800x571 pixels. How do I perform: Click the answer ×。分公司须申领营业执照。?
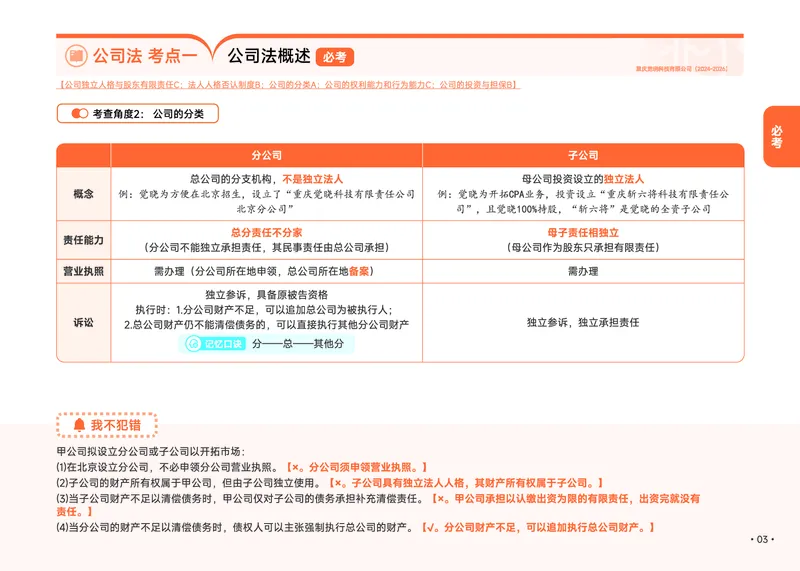pos(356,467)
